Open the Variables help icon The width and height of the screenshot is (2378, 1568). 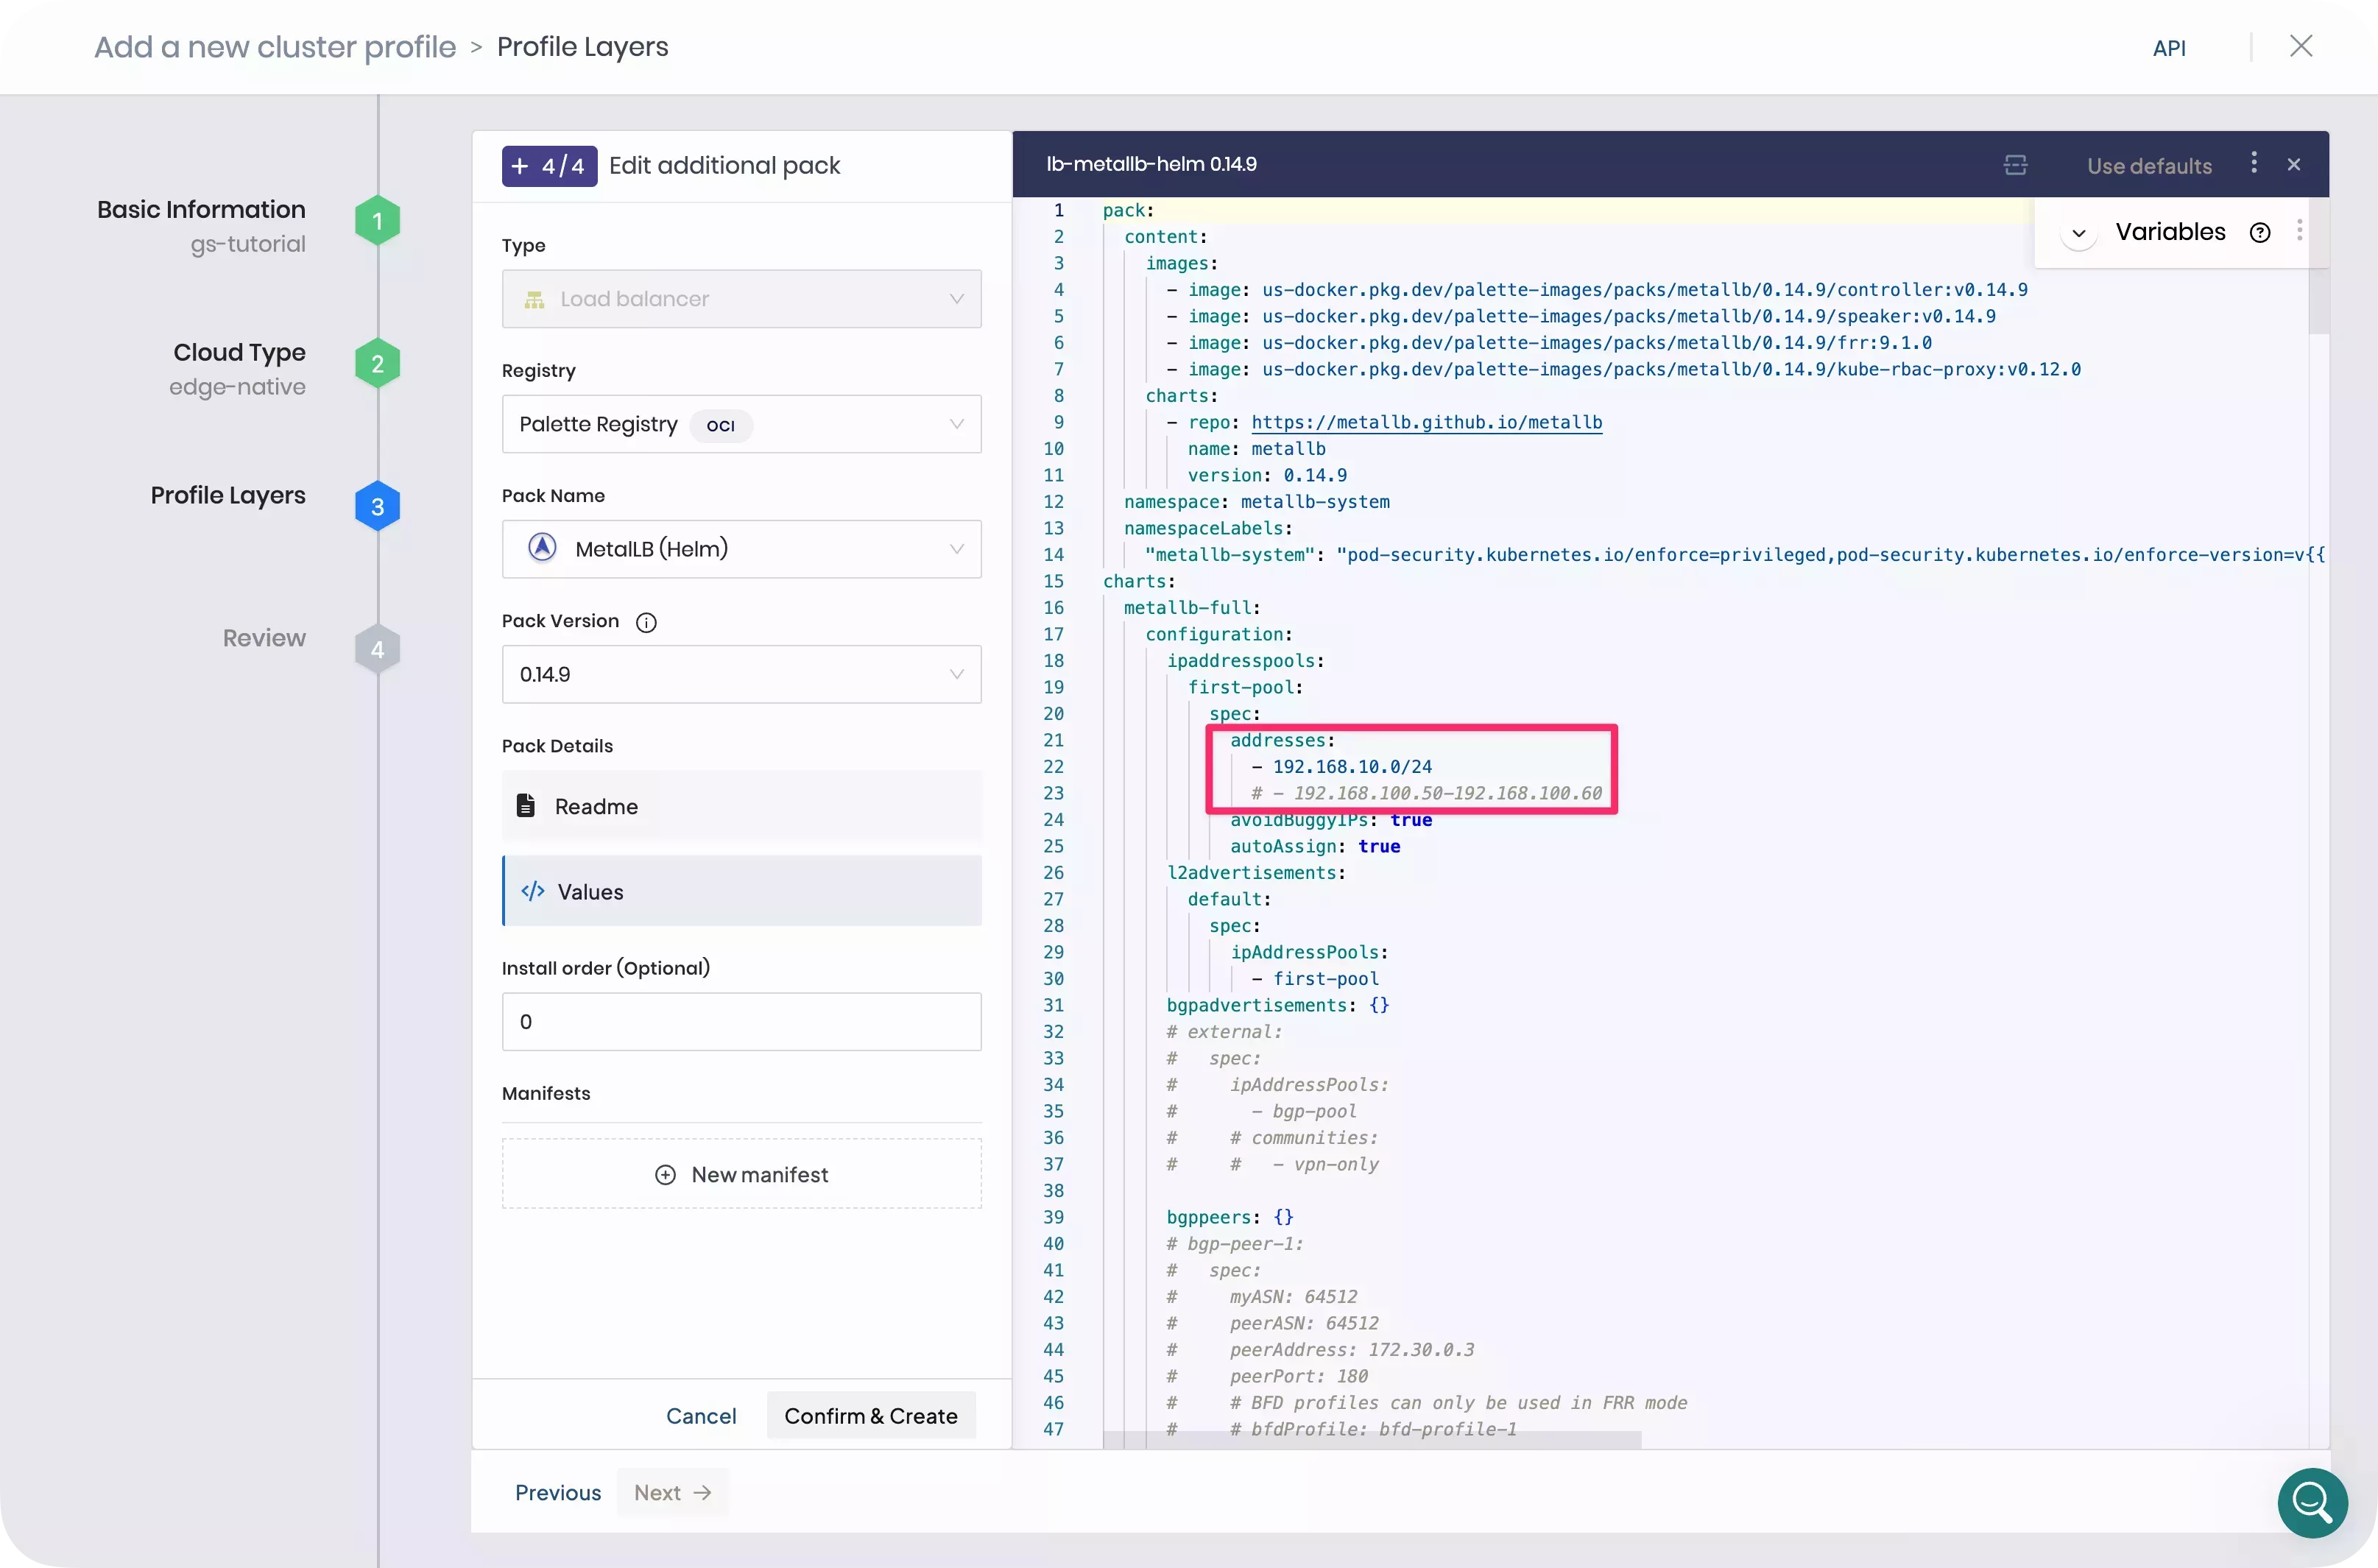click(2259, 231)
